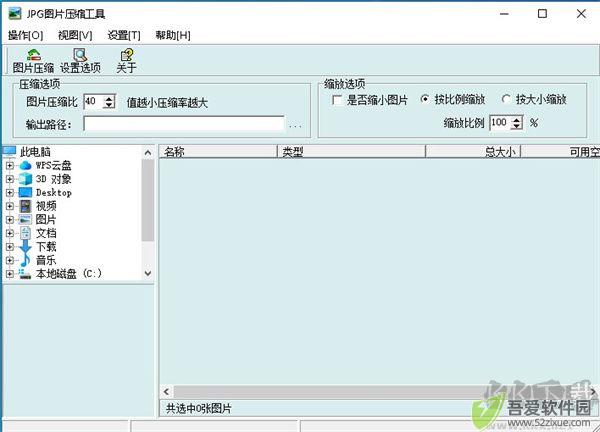Expand the 视频 tree node
The image size is (600, 432).
coord(10,206)
